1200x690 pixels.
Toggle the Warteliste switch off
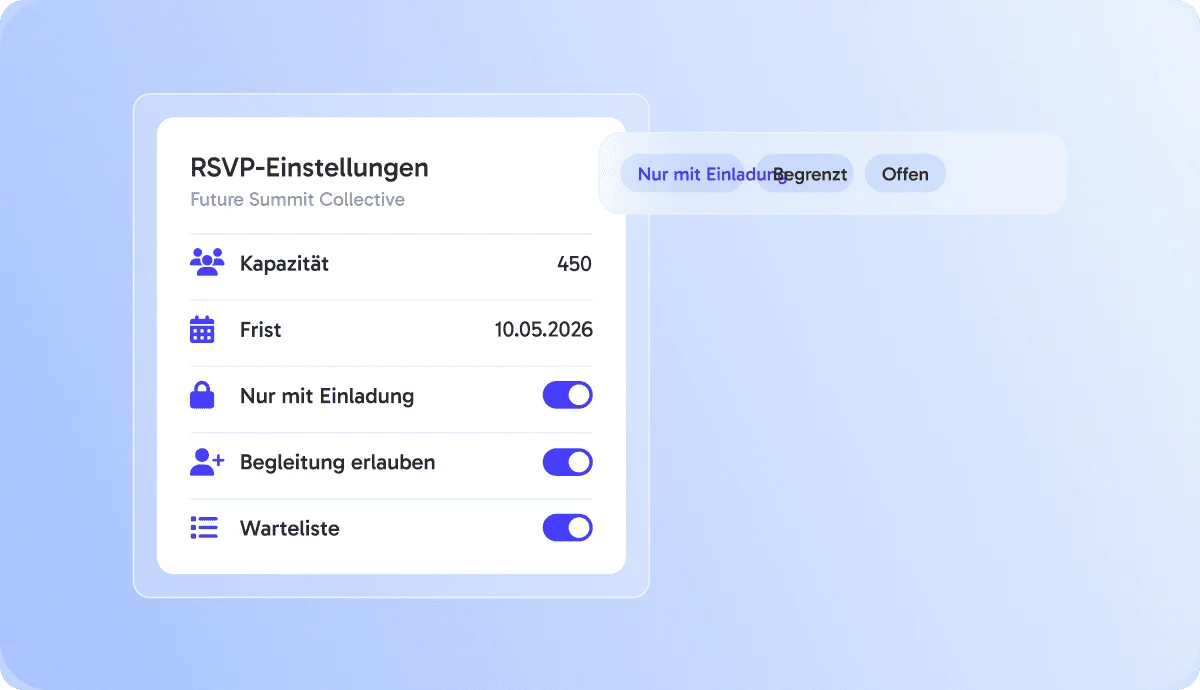tap(568, 528)
